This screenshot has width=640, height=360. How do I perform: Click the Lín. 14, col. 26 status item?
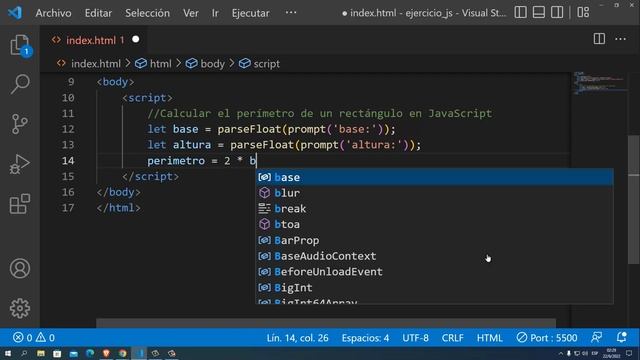(x=298, y=338)
